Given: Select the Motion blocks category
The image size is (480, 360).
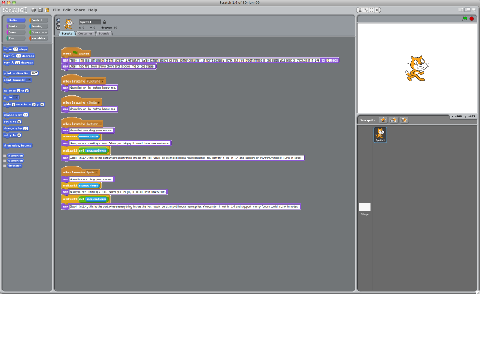Looking at the screenshot, I should [x=16, y=20].
